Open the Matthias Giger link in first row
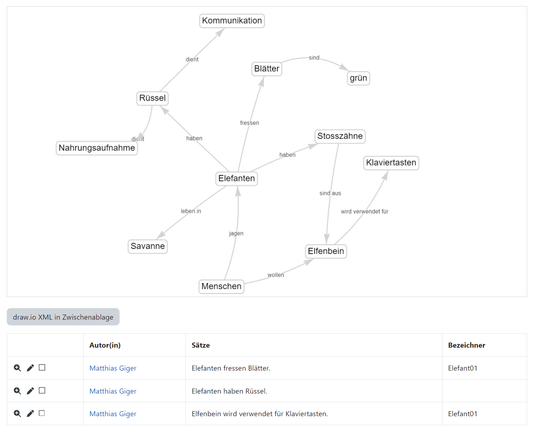Image resolution: width=535 pixels, height=431 pixels. click(x=113, y=368)
